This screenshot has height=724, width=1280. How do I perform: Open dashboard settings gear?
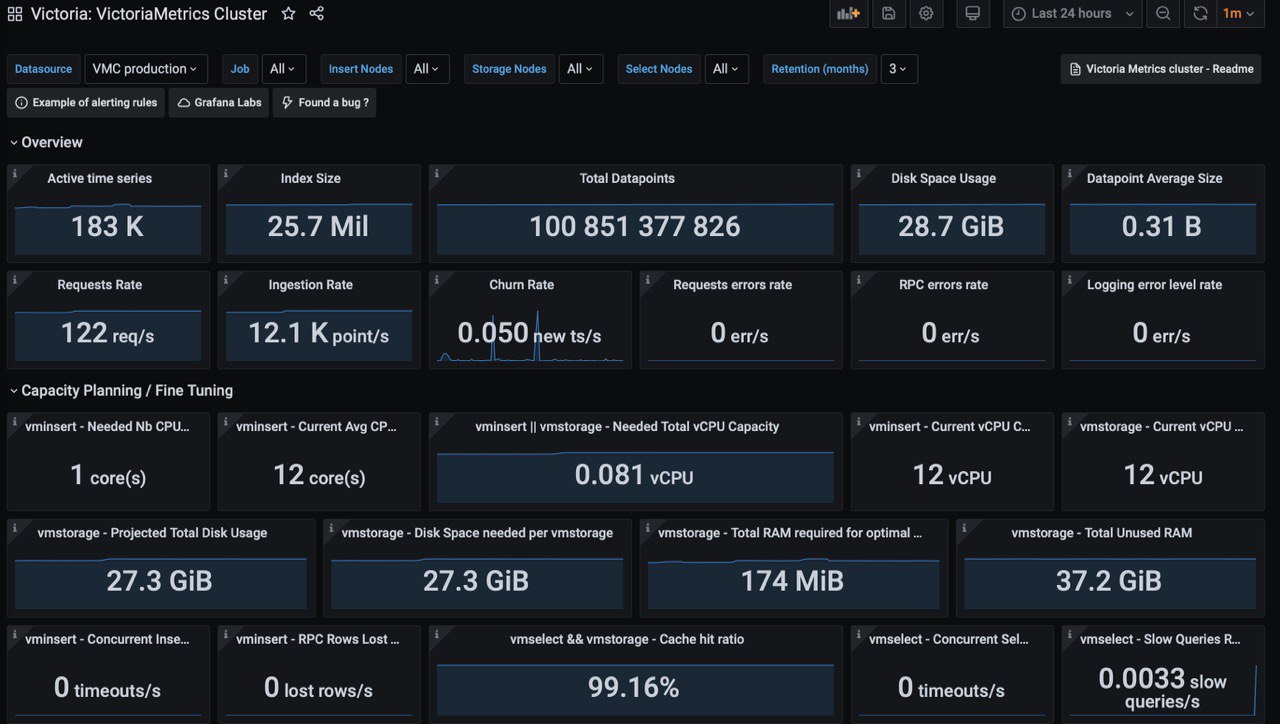pos(926,14)
